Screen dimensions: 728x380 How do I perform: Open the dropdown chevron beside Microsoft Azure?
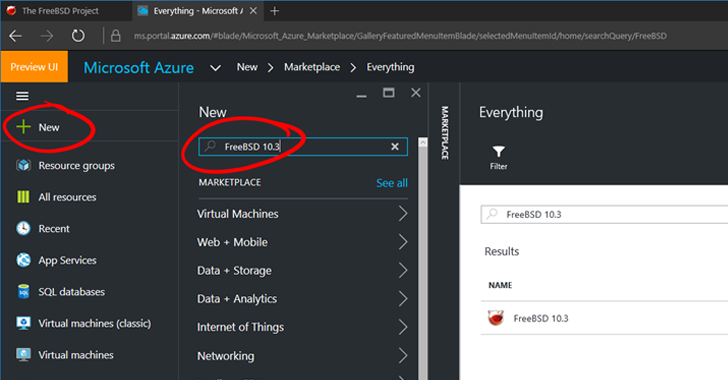pyautogui.click(x=215, y=68)
